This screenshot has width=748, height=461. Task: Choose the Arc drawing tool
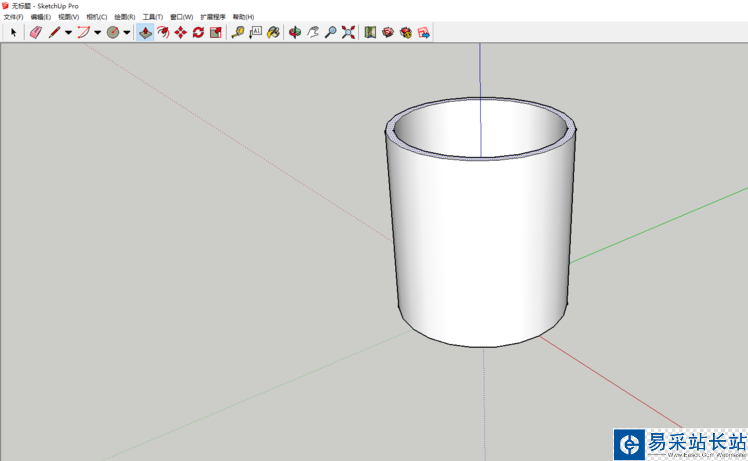coord(83,32)
